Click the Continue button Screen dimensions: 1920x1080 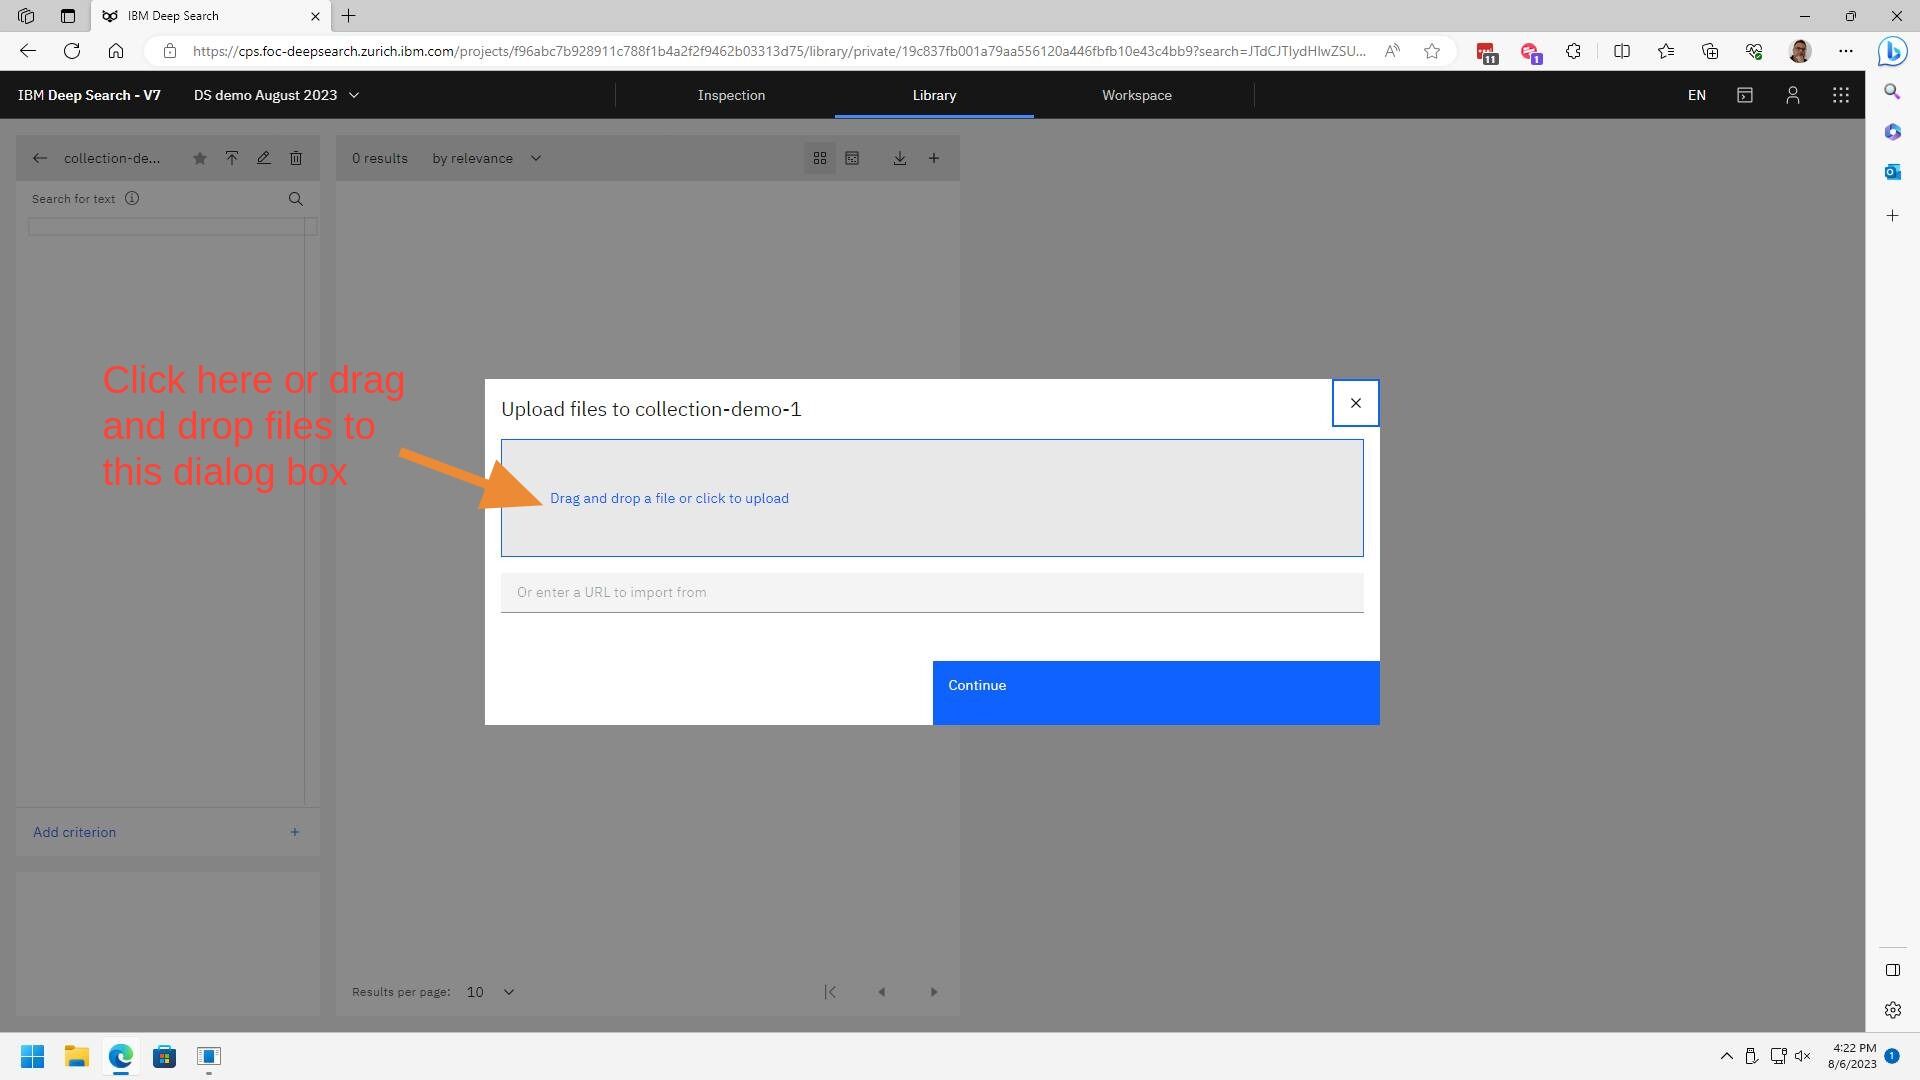tap(1156, 692)
